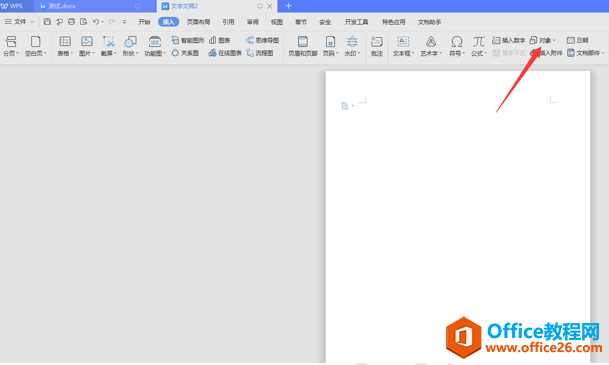Click the small display icon on 测试.docx tab
609x365 pixels.
(x=137, y=6)
